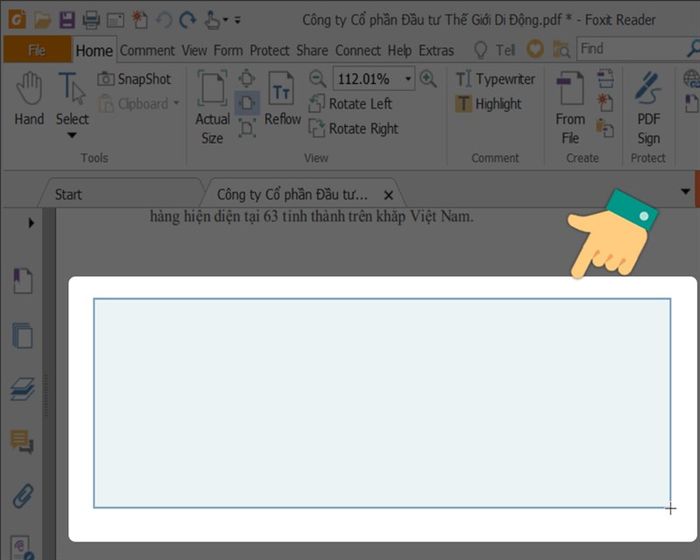
Task: Open the Attachments paperclip panel
Action: click(x=23, y=496)
